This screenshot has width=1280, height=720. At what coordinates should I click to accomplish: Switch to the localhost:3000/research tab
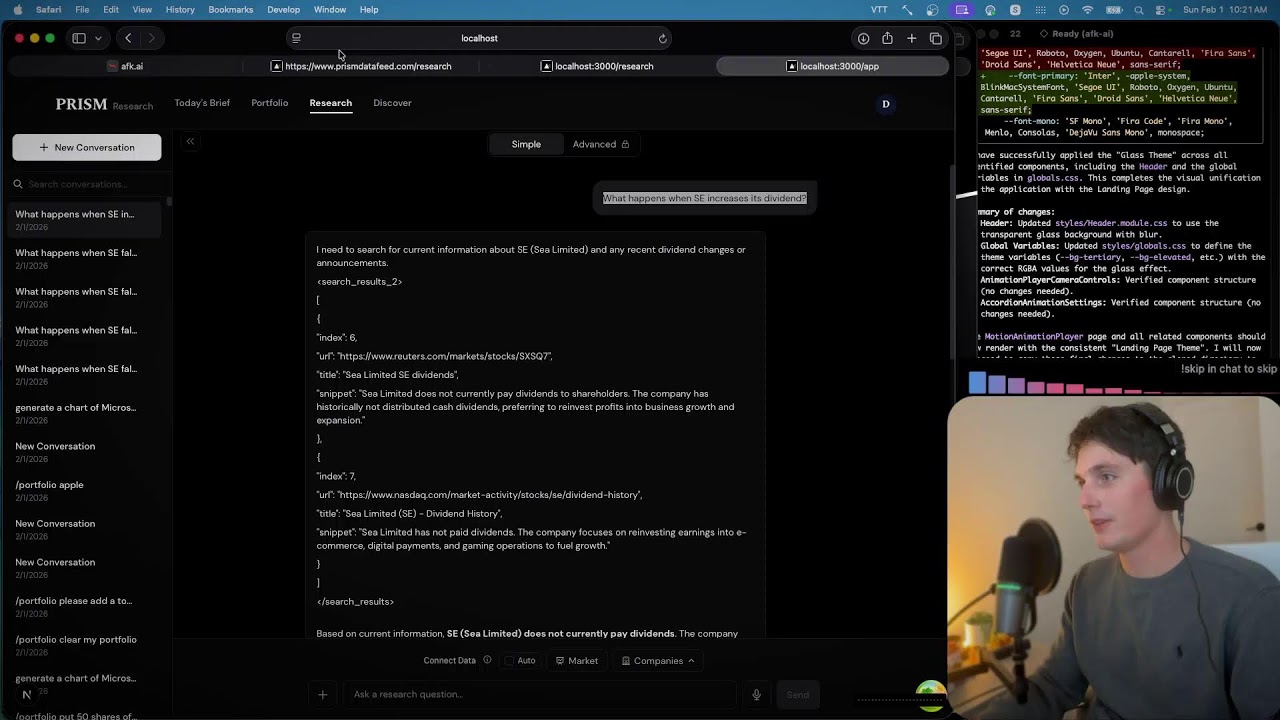pos(597,66)
